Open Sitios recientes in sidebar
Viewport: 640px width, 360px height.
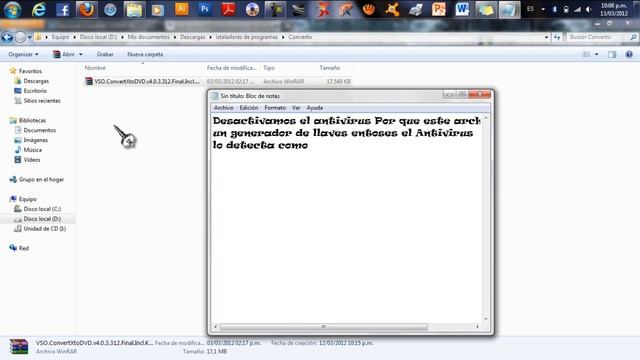tap(42, 101)
